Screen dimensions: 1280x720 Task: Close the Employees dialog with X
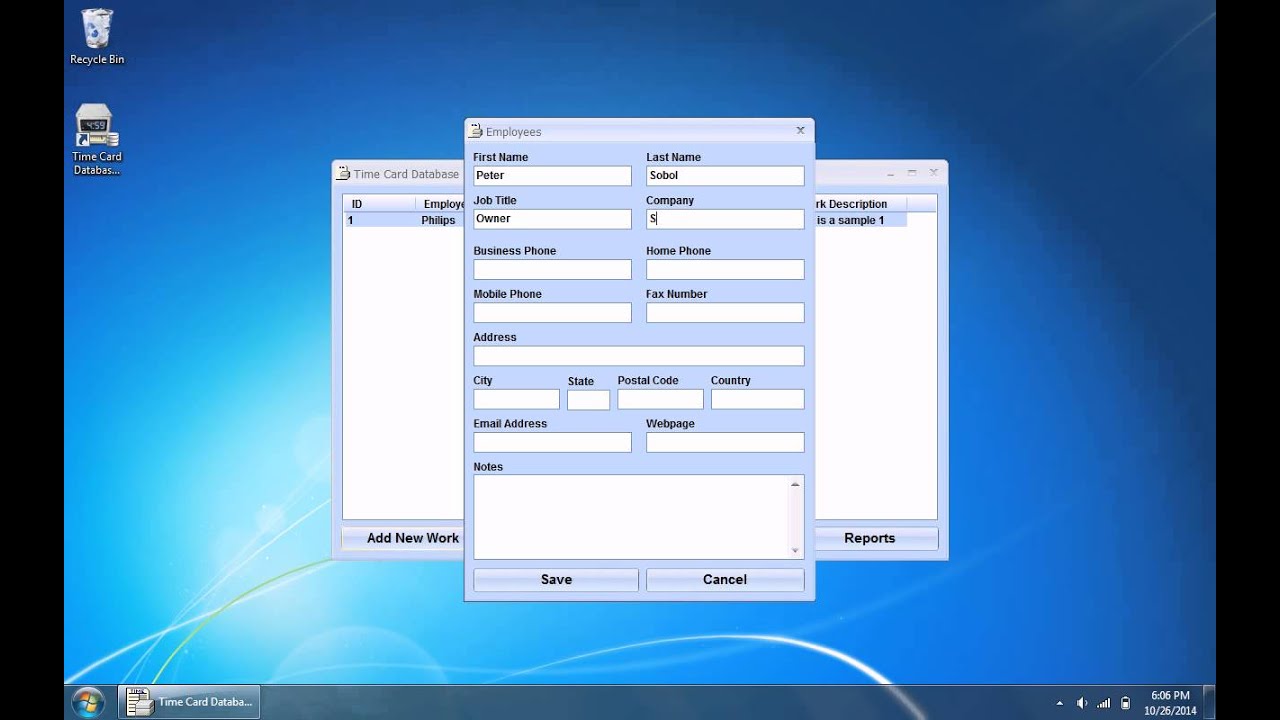pos(800,130)
